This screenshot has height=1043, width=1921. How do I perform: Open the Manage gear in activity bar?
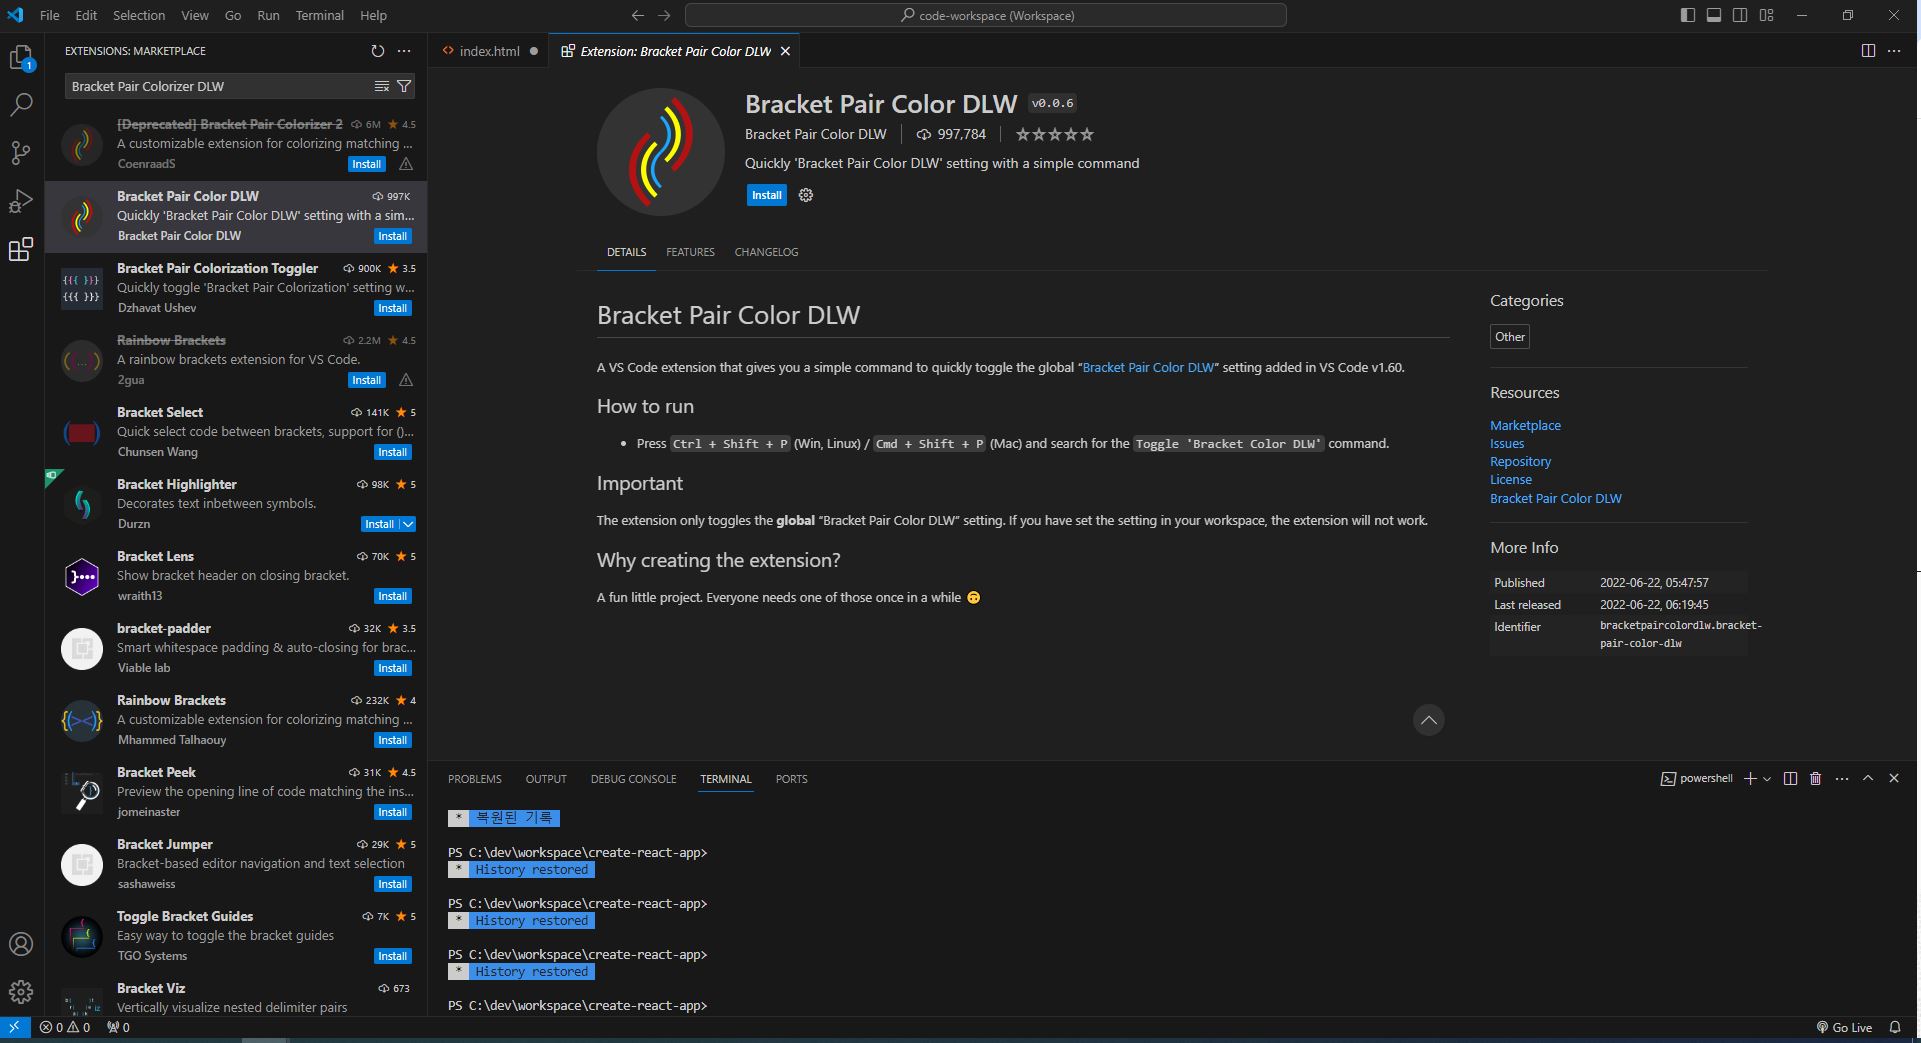pyautogui.click(x=21, y=991)
